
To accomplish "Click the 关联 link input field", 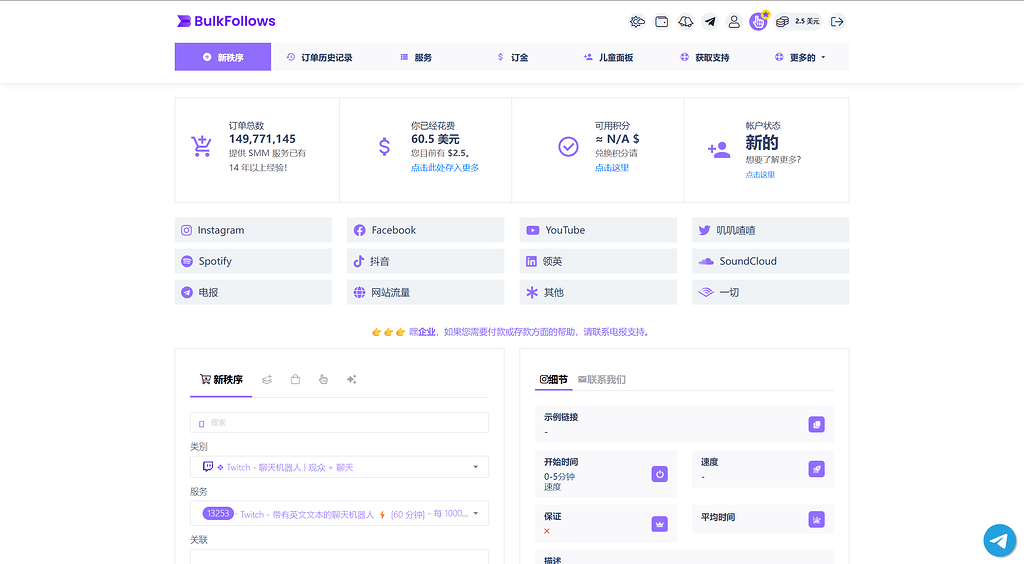I will point(340,556).
